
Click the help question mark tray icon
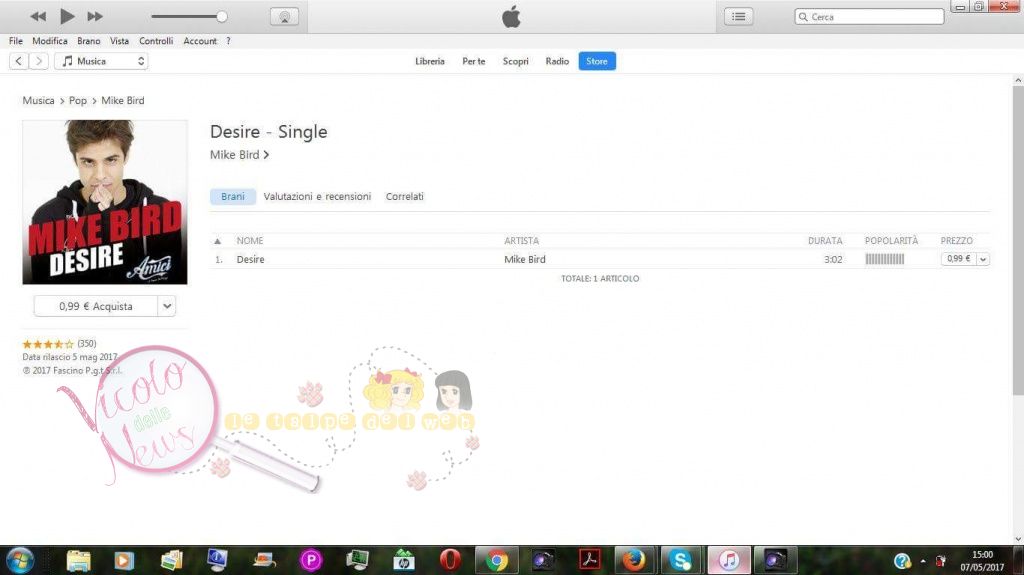click(x=902, y=561)
